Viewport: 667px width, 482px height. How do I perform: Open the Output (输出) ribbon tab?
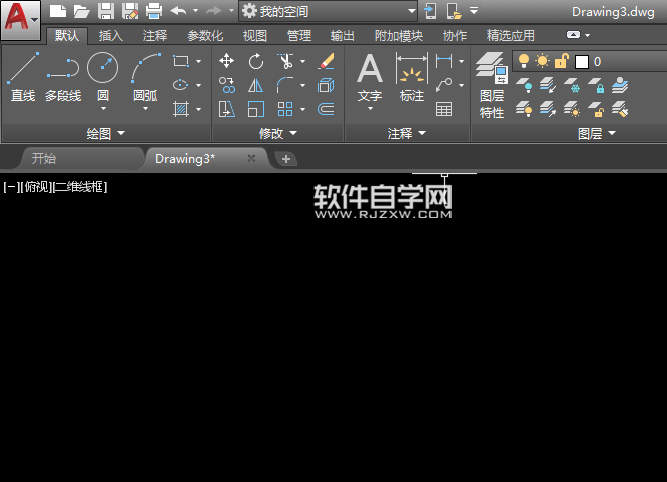(342, 36)
